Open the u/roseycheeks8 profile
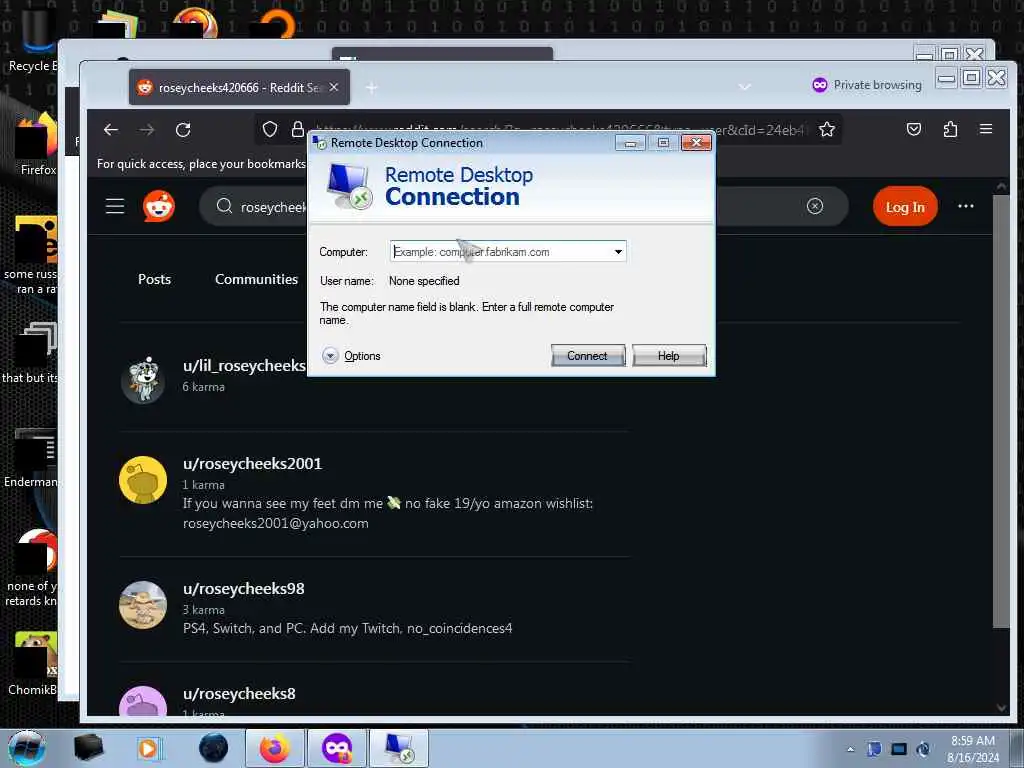1024x768 pixels. tap(239, 694)
